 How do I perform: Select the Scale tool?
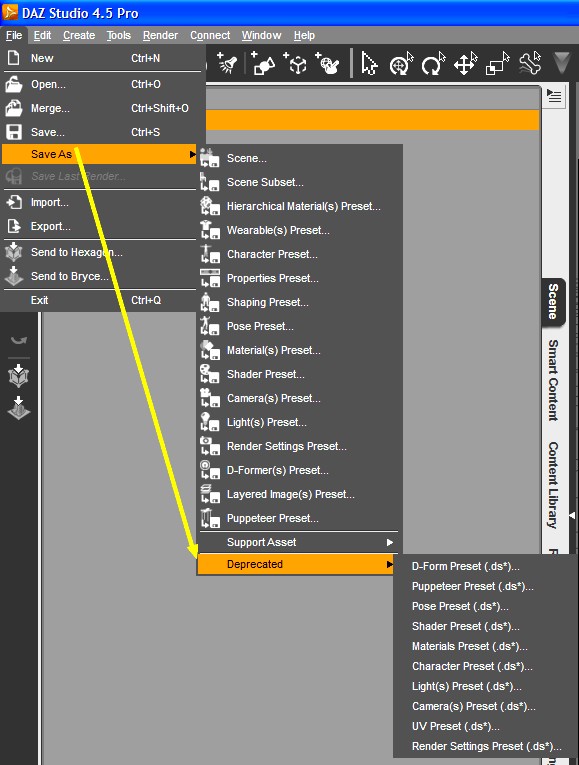[497, 63]
